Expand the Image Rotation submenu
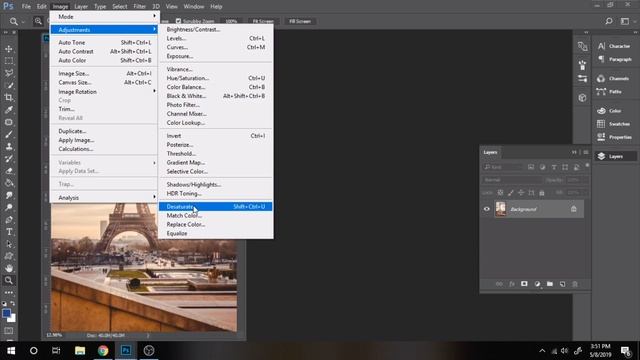Screen dimensions: 640x360 pos(104,92)
